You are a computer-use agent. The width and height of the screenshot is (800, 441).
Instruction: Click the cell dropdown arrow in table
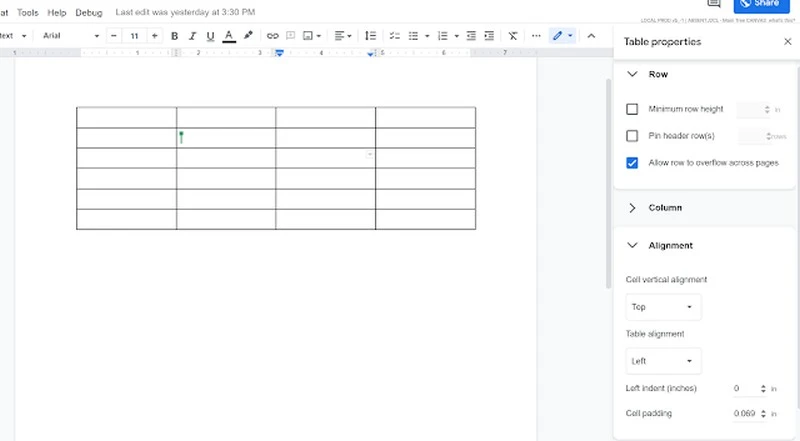369,154
